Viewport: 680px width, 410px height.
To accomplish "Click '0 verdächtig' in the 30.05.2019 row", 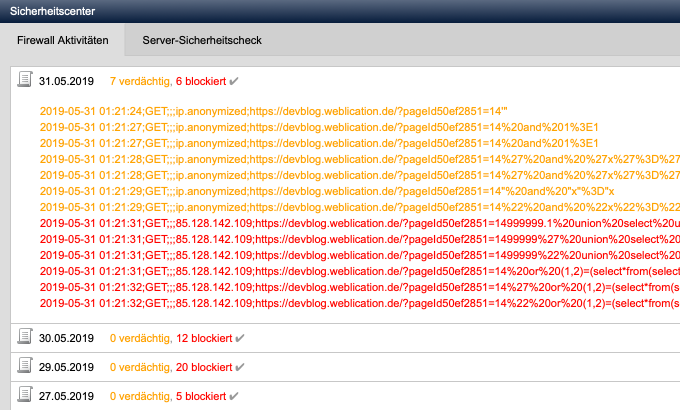I will coord(141,338).
